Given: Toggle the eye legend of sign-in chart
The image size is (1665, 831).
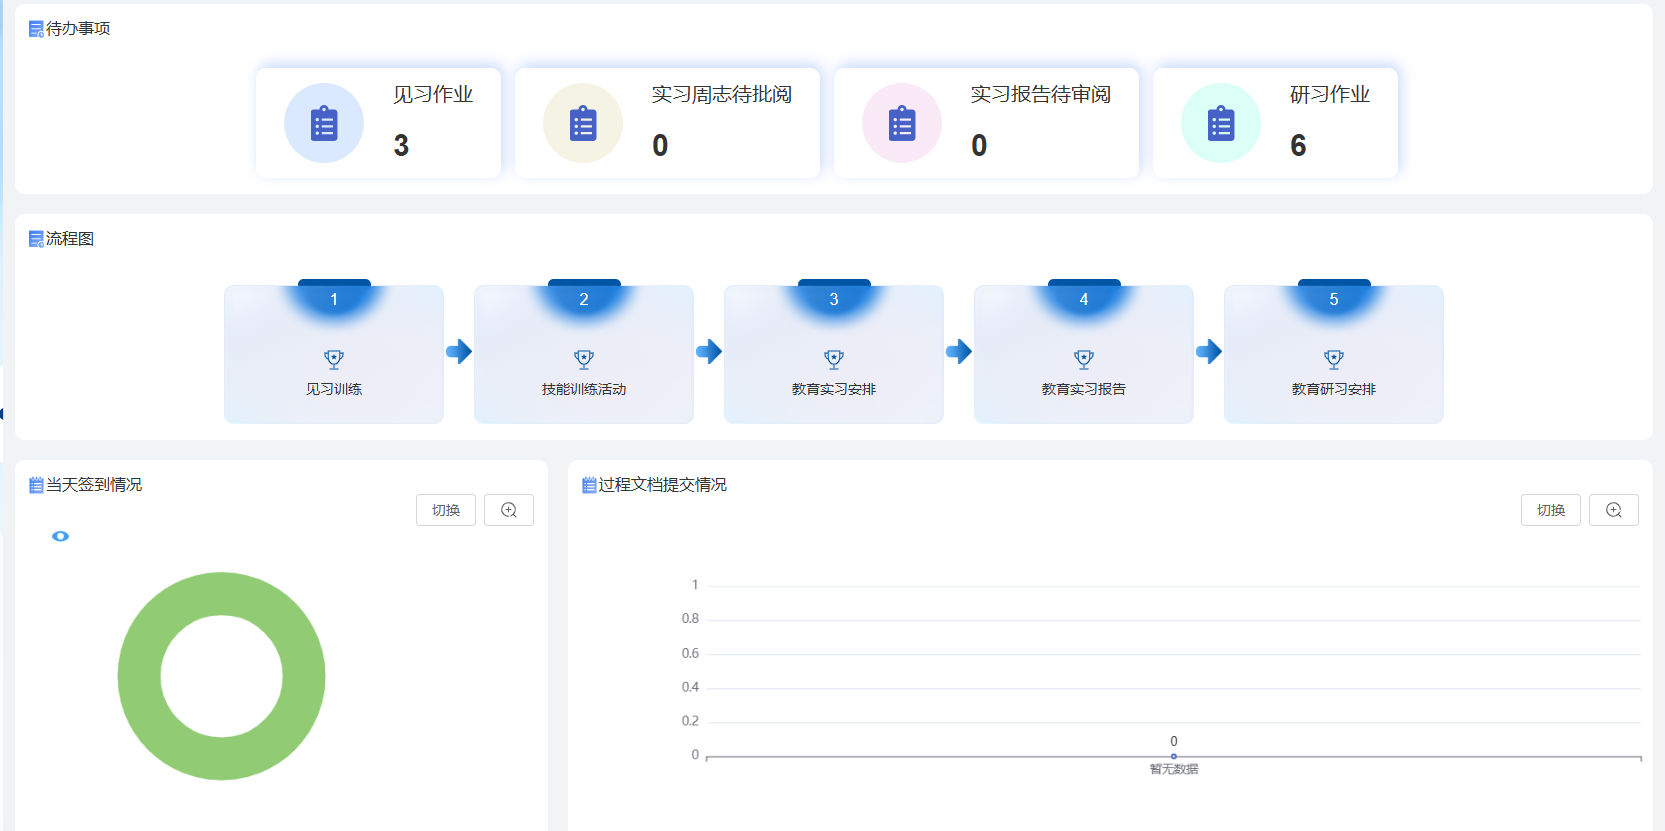Looking at the screenshot, I should click(x=60, y=536).
